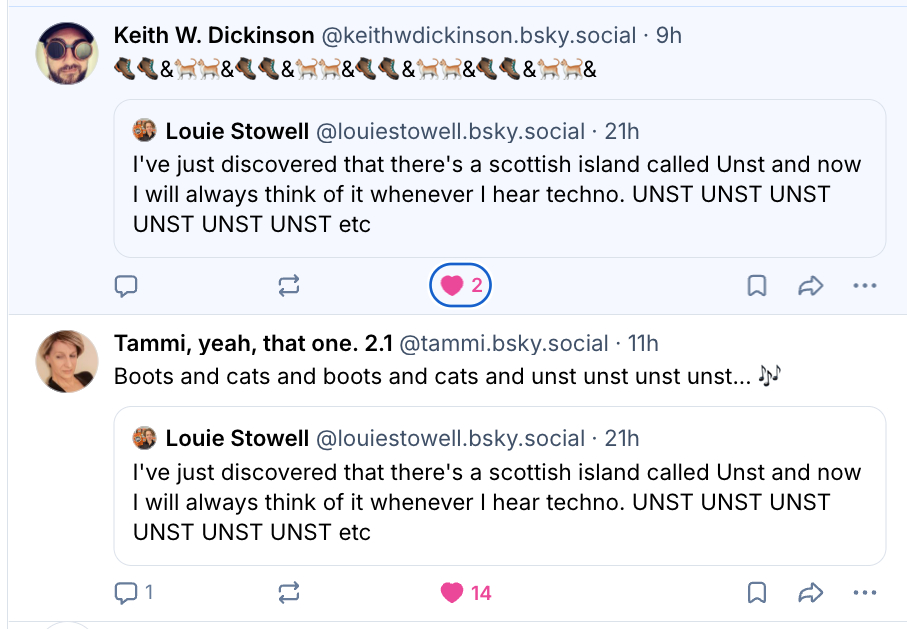Unlike Keith's post with 2 likes
Viewport: 907px width, 629px height.
click(461, 287)
